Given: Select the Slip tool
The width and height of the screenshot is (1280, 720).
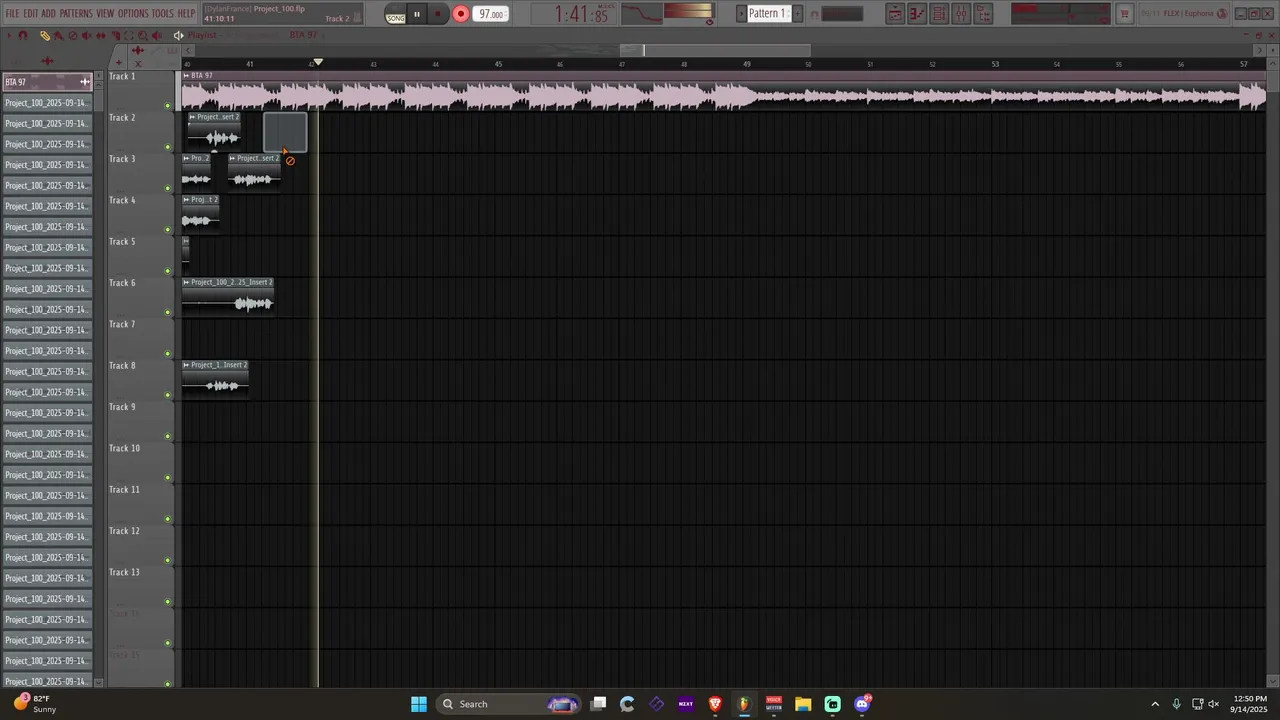Looking at the screenshot, I should click(x=100, y=35).
